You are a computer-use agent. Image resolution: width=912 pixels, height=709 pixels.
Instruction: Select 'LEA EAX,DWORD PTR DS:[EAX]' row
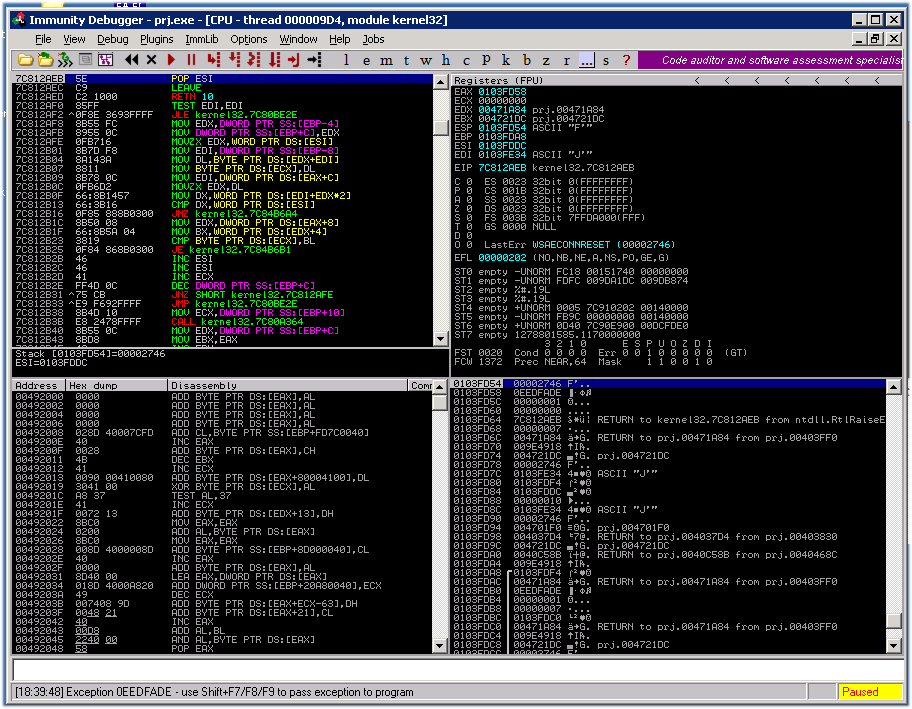(223, 576)
